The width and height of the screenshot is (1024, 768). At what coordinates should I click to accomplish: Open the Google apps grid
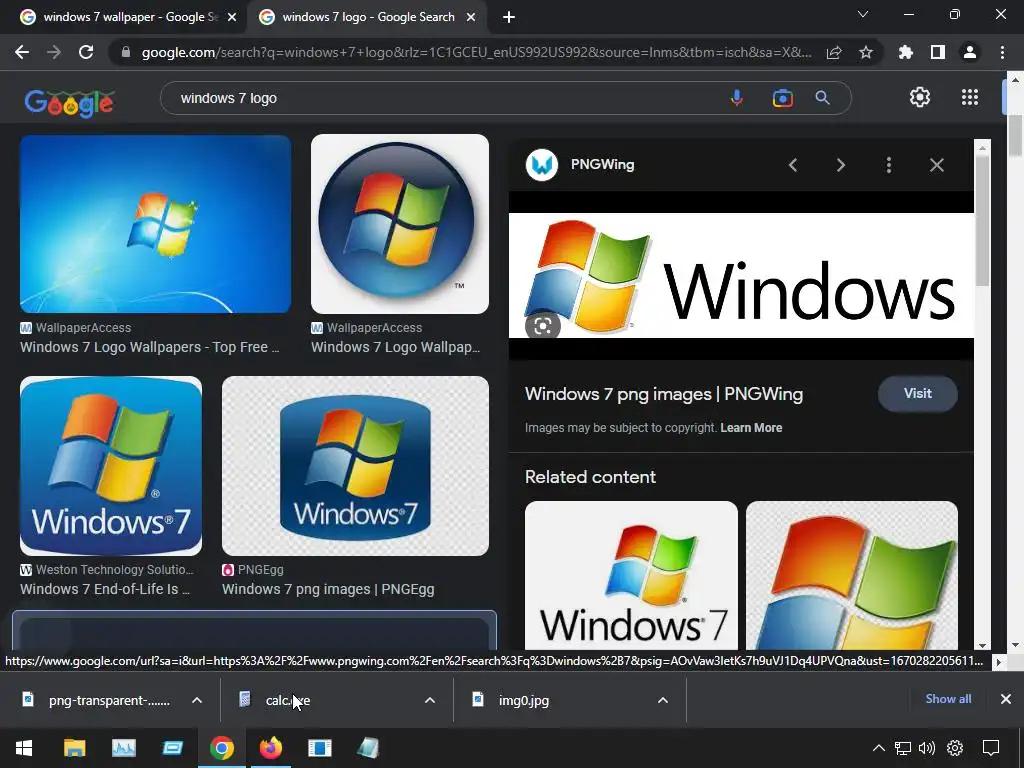pos(970,97)
